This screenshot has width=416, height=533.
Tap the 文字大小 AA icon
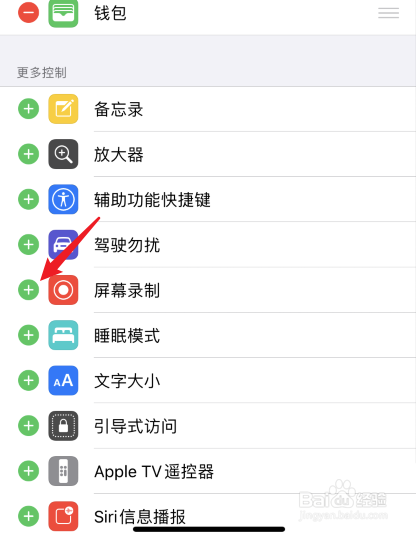click(63, 380)
